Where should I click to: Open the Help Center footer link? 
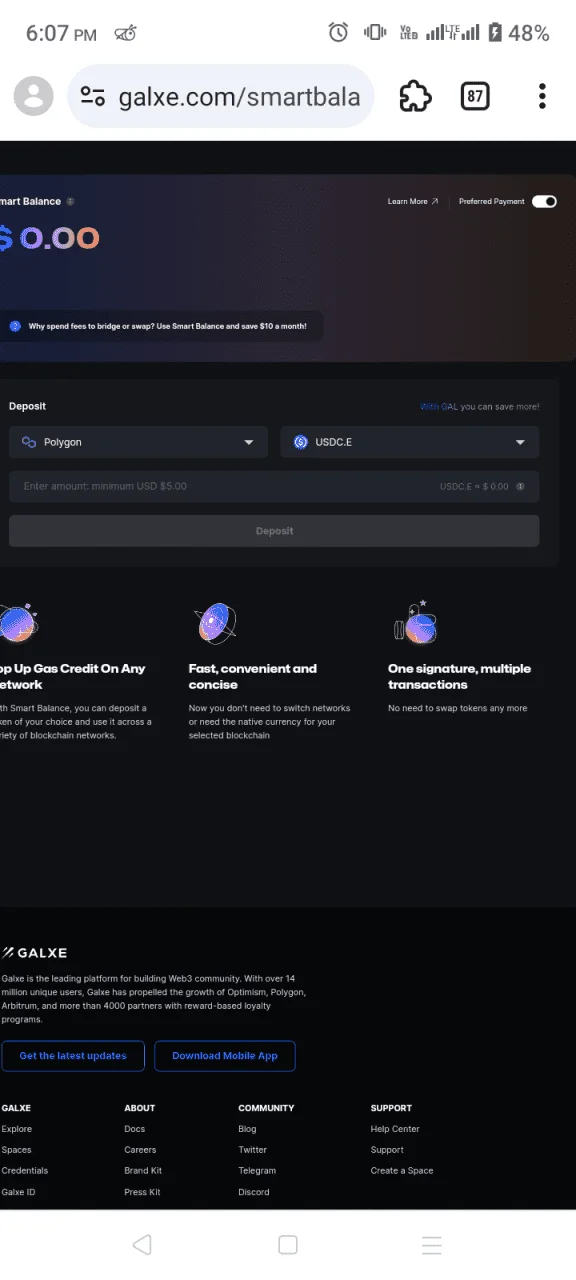coord(395,1129)
